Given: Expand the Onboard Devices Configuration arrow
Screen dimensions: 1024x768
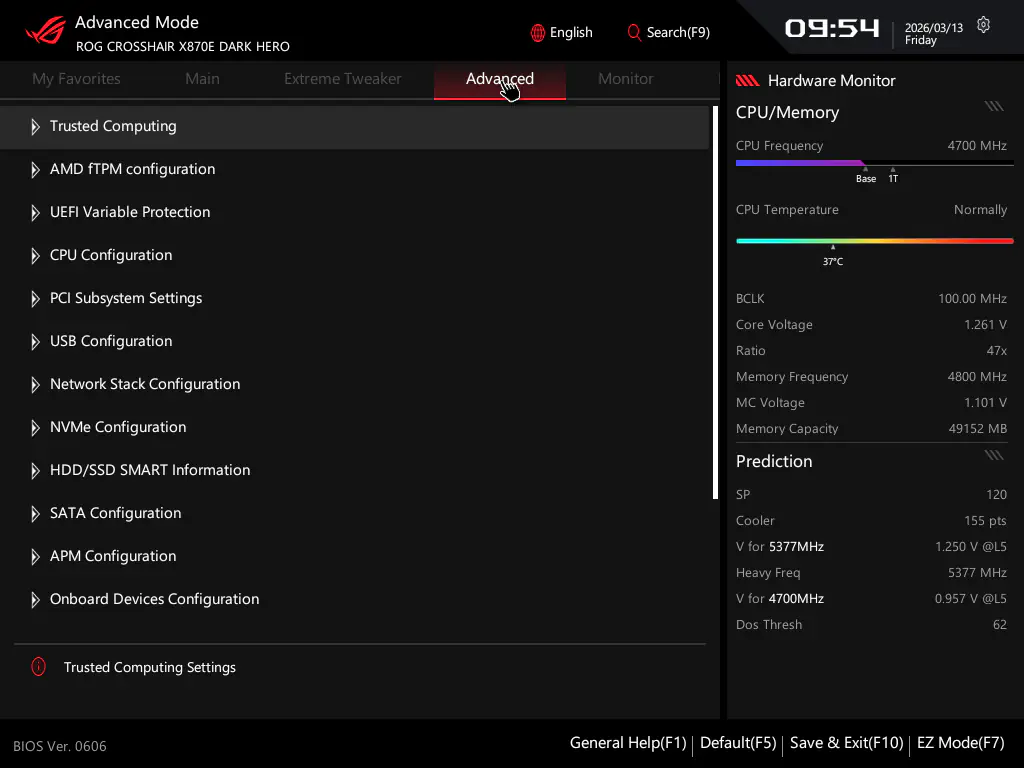Looking at the screenshot, I should pyautogui.click(x=35, y=600).
